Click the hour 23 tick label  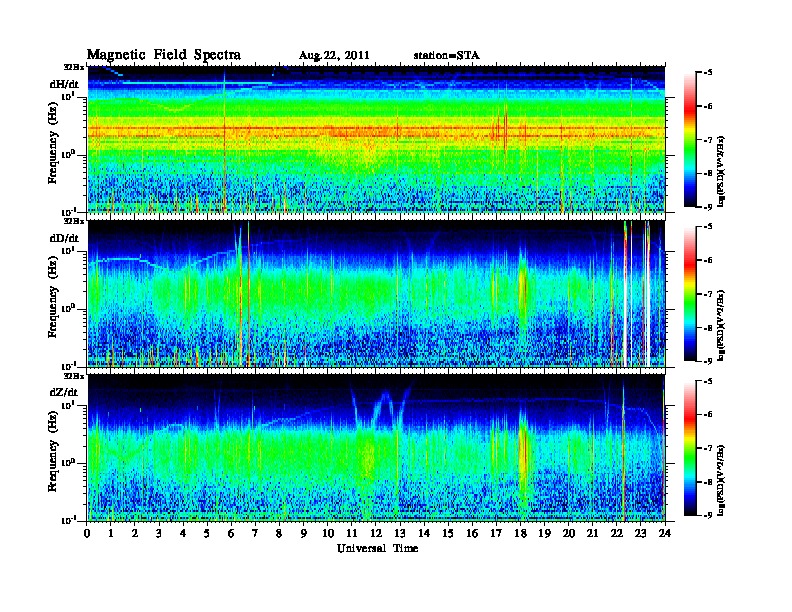coord(640,533)
